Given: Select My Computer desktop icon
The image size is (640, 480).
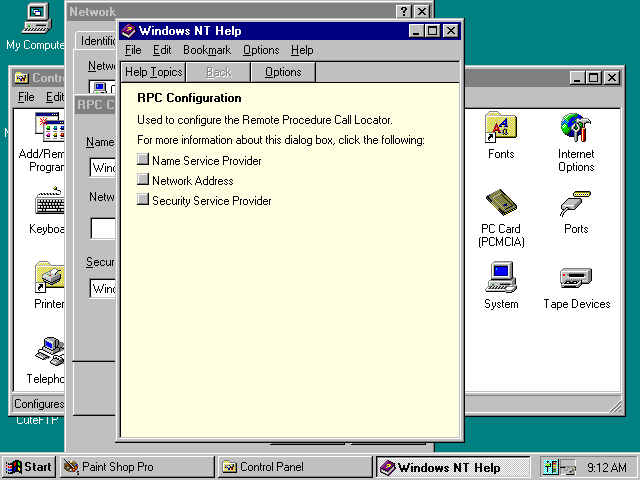Looking at the screenshot, I should point(36,18).
